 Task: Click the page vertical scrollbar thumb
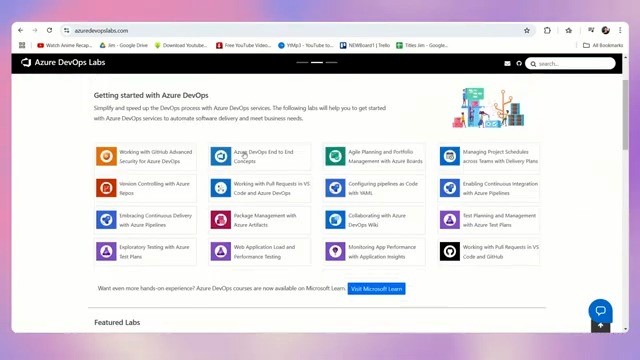[x=625, y=115]
